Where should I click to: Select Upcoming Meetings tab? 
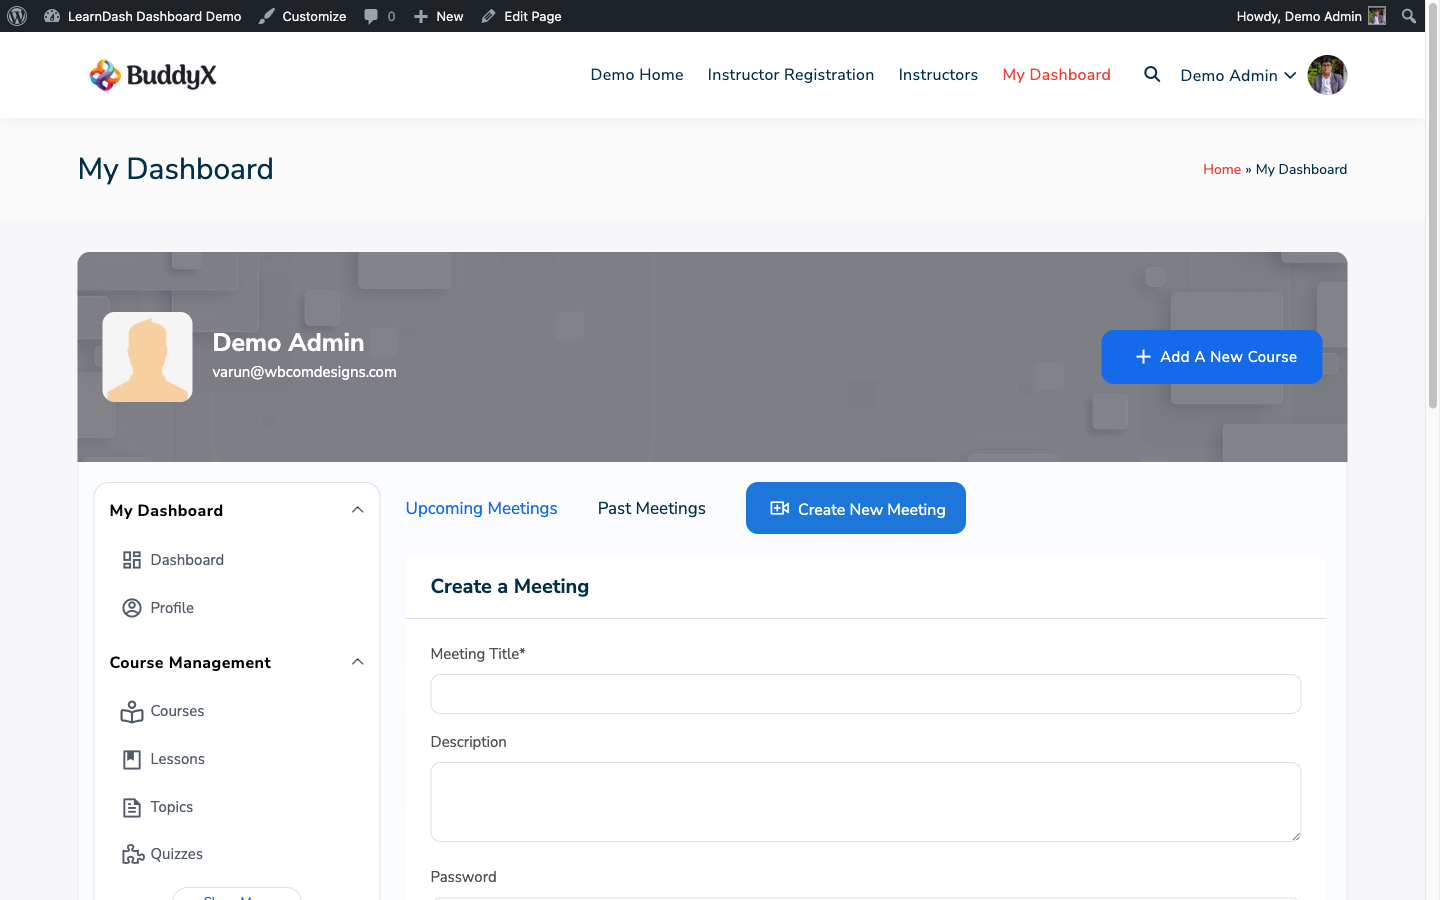[x=481, y=508]
